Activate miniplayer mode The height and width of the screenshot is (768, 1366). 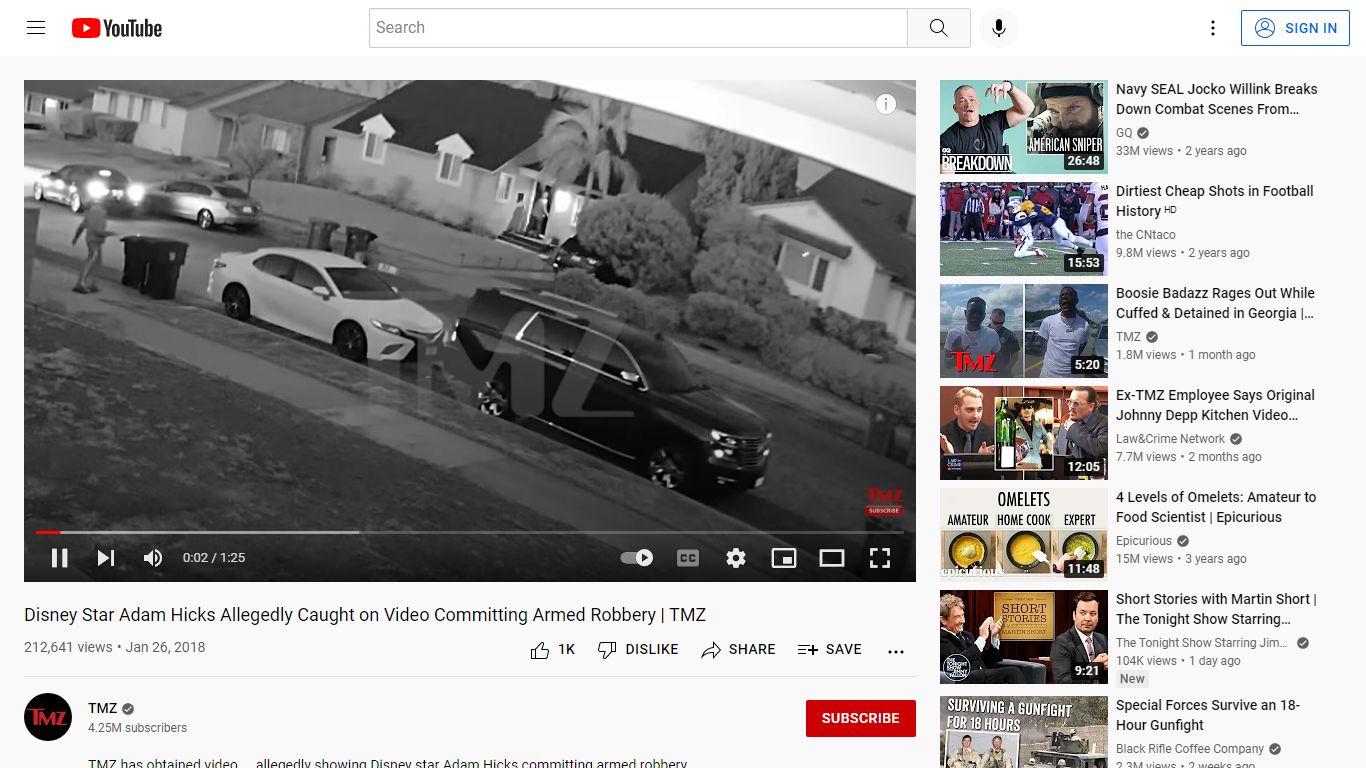point(784,558)
